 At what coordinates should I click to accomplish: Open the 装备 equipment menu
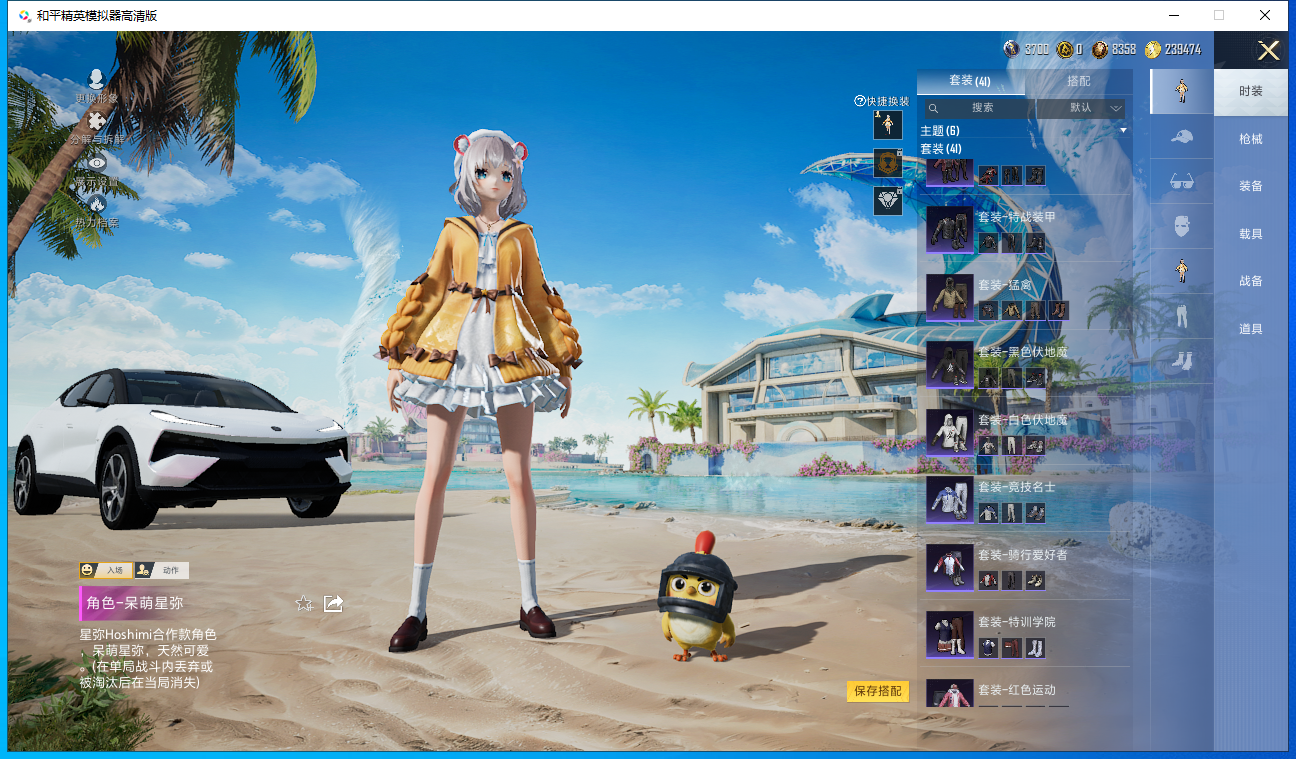pyautogui.click(x=1251, y=186)
